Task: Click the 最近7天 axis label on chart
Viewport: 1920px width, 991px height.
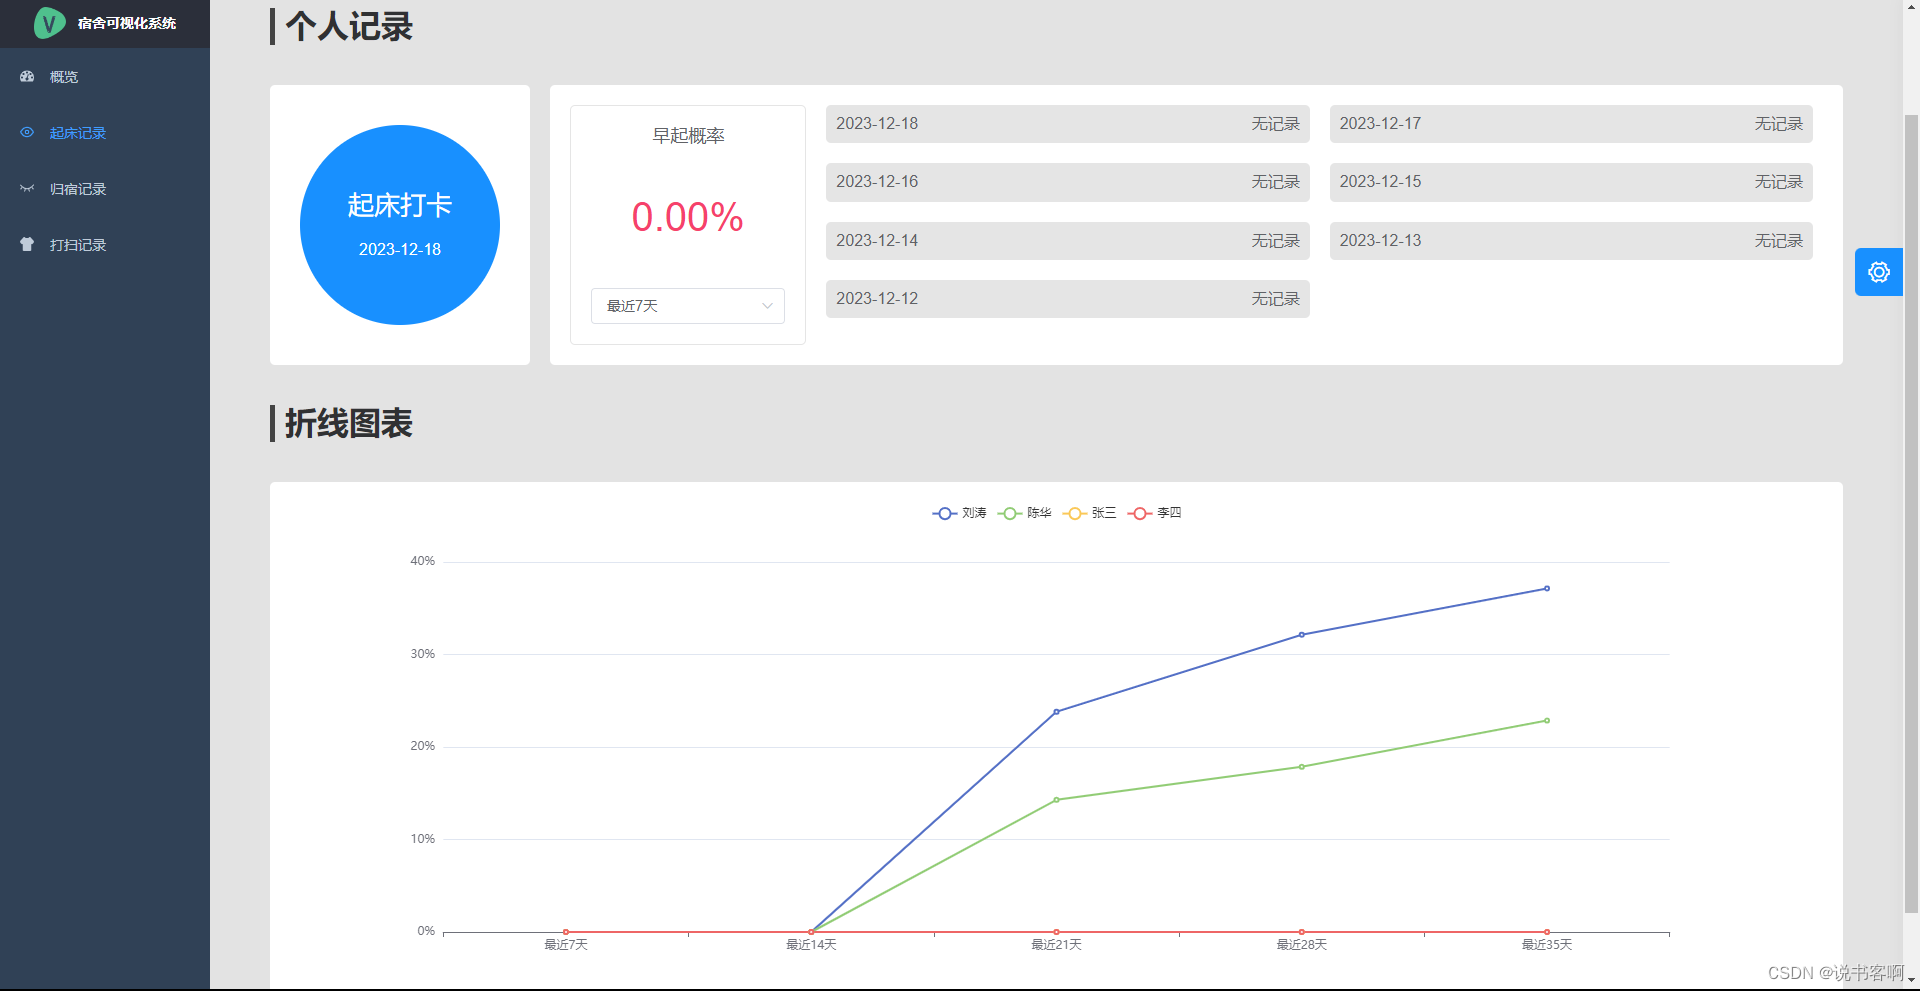Action: tap(566, 945)
